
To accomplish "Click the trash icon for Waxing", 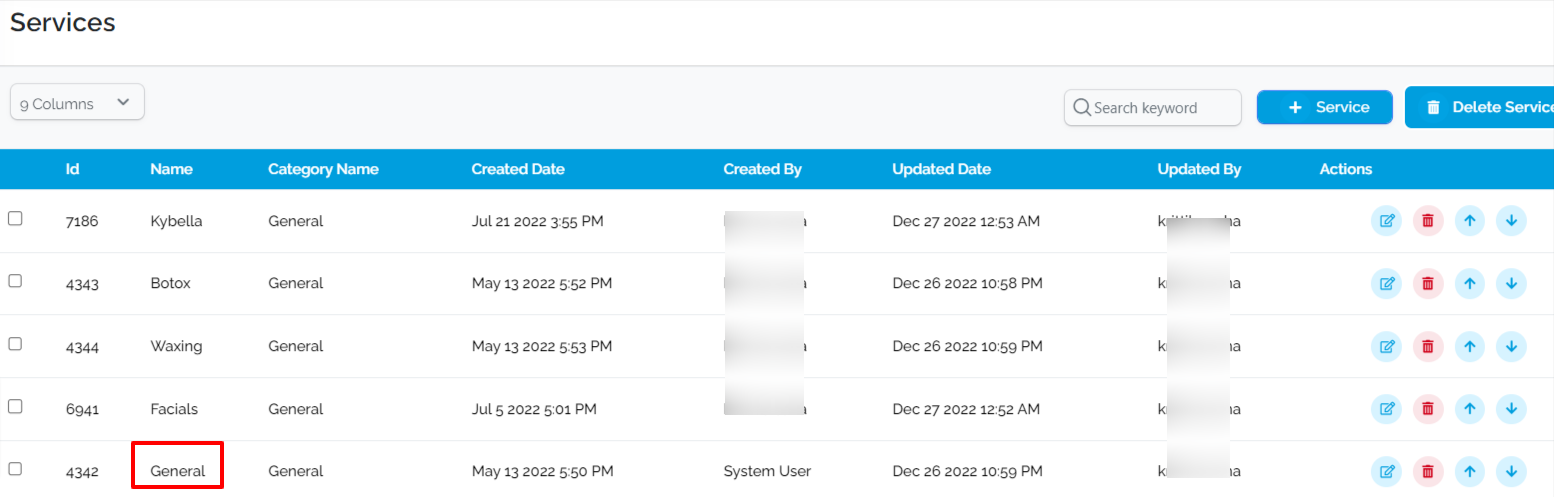I will (x=1428, y=347).
